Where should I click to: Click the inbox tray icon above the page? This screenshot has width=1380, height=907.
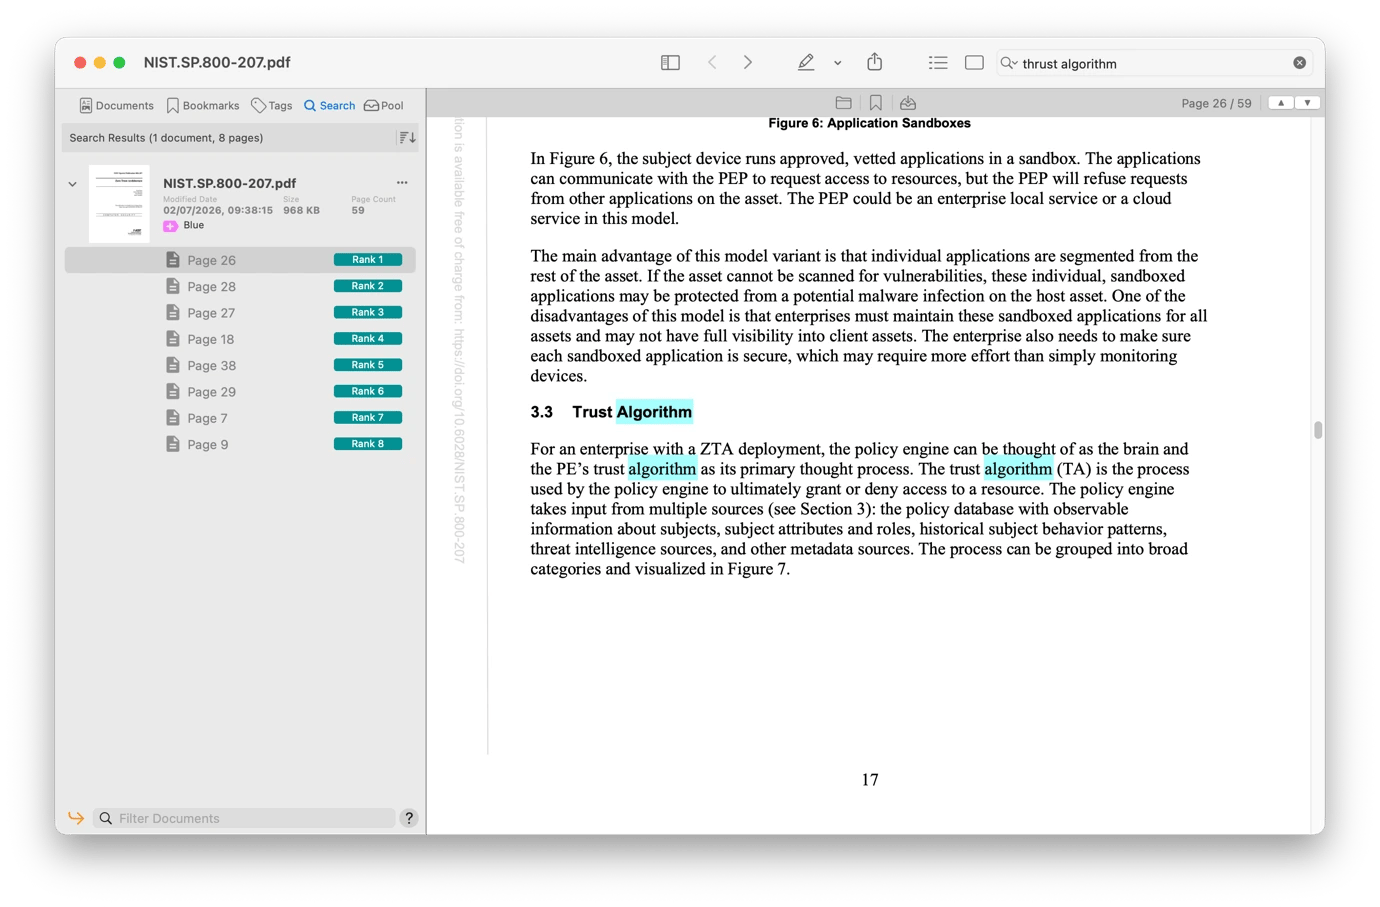pyautogui.click(x=908, y=103)
